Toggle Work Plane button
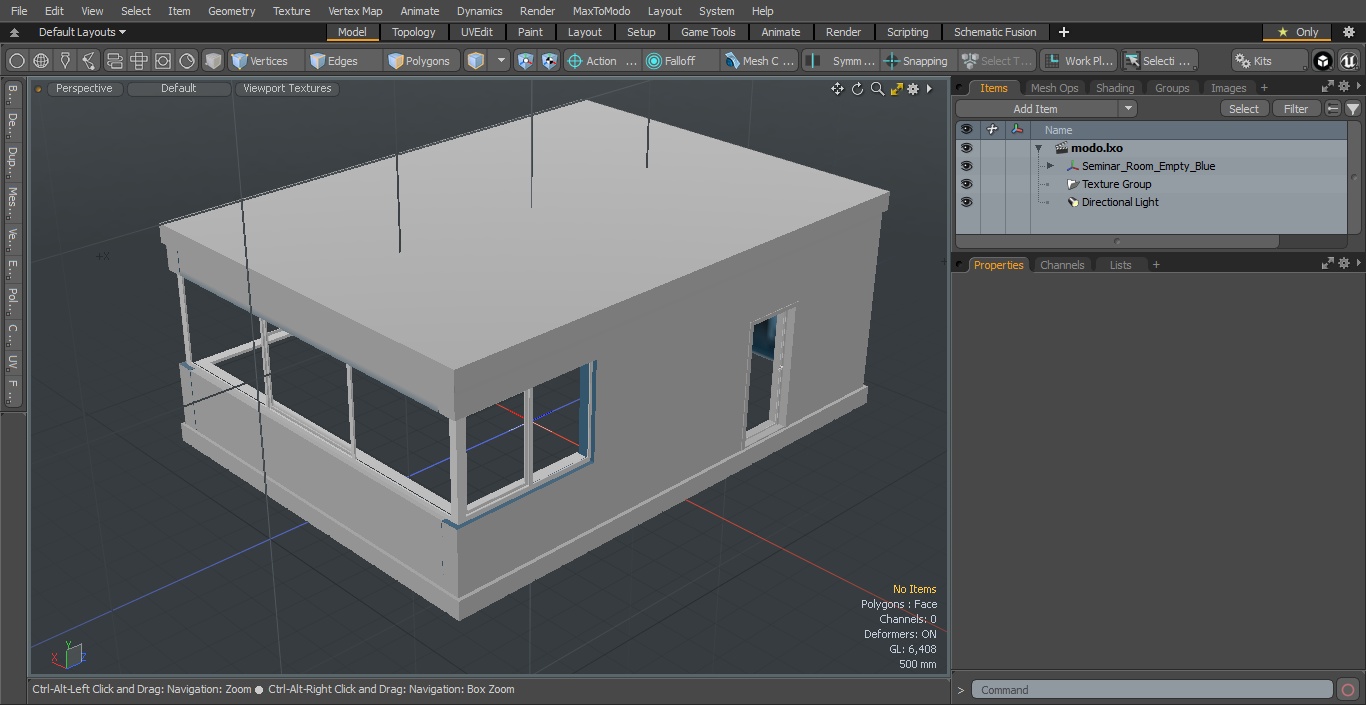The image size is (1366, 705). pyautogui.click(x=1078, y=61)
